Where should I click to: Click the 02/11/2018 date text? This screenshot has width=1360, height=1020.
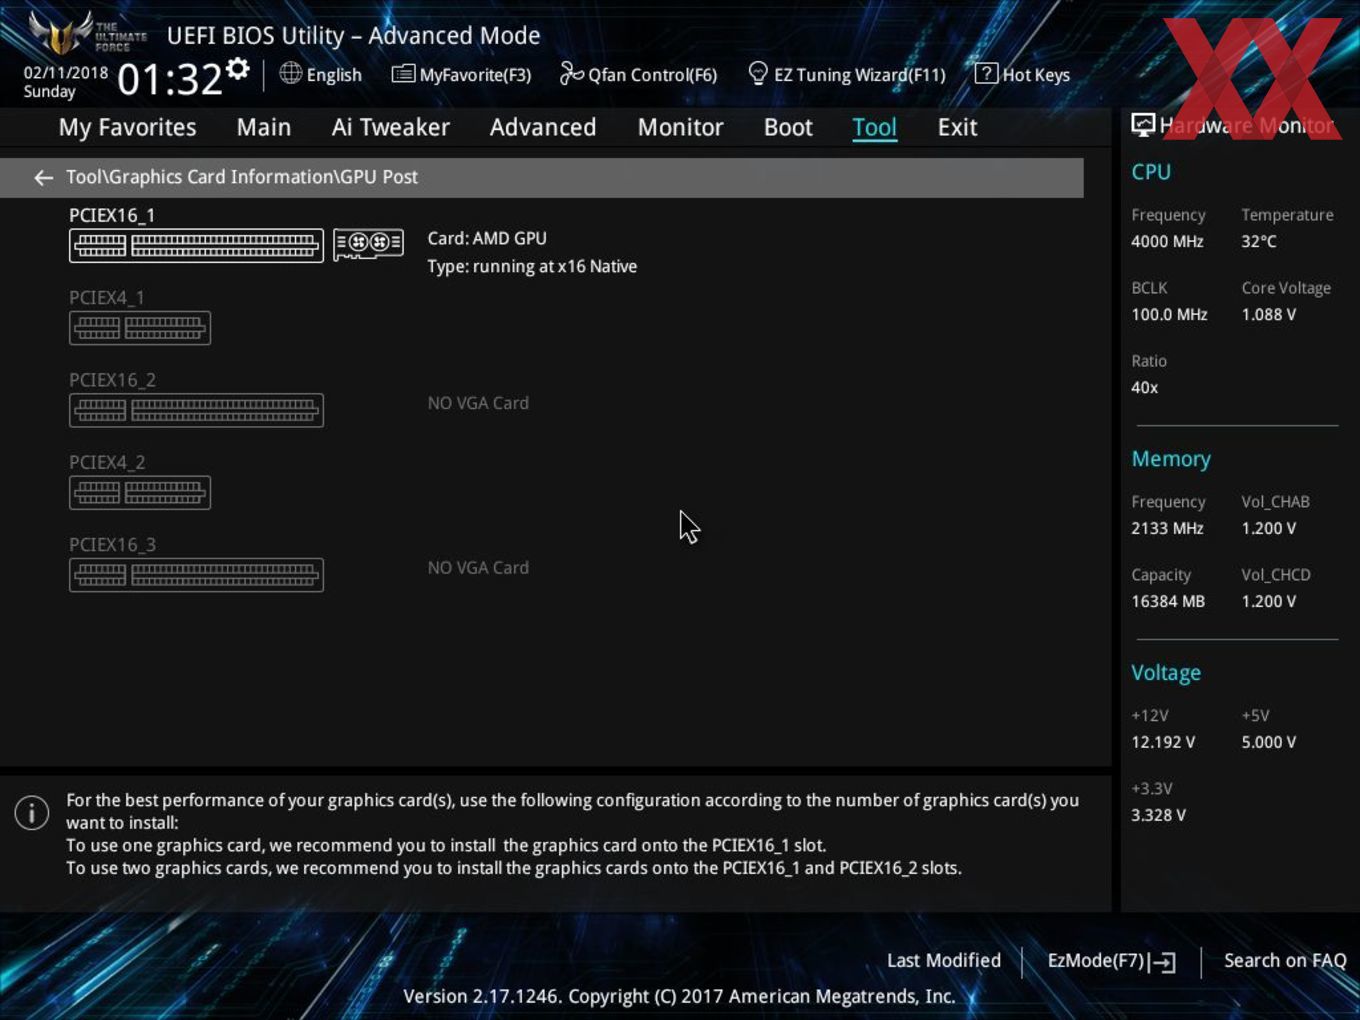(x=66, y=73)
